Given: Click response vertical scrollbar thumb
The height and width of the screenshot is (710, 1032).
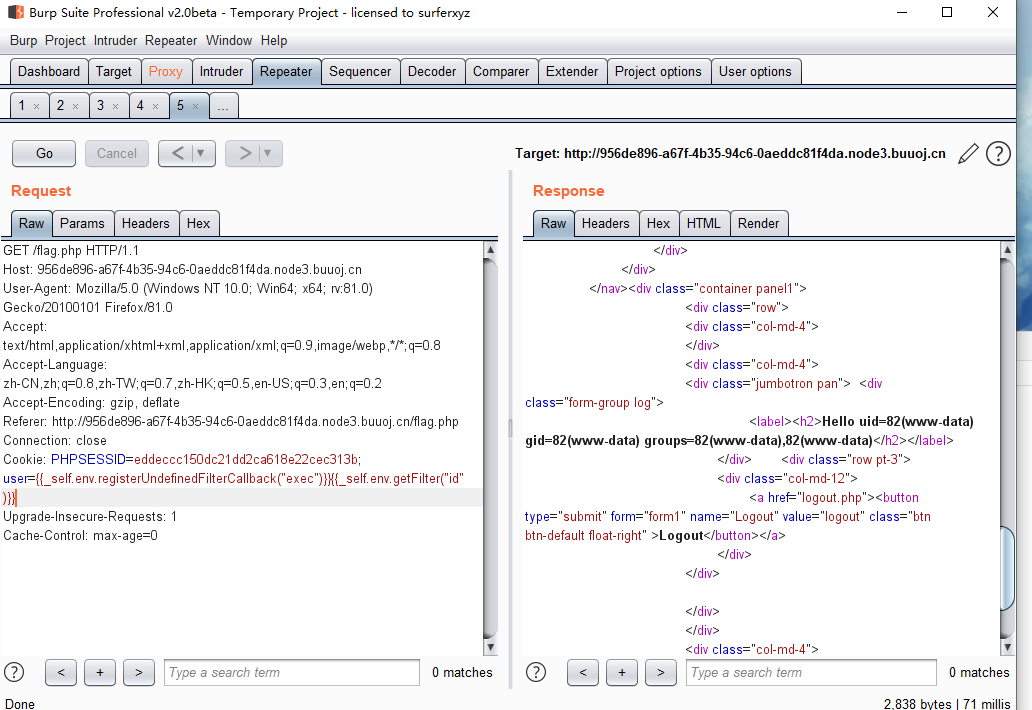Looking at the screenshot, I should pyautogui.click(x=1007, y=569).
